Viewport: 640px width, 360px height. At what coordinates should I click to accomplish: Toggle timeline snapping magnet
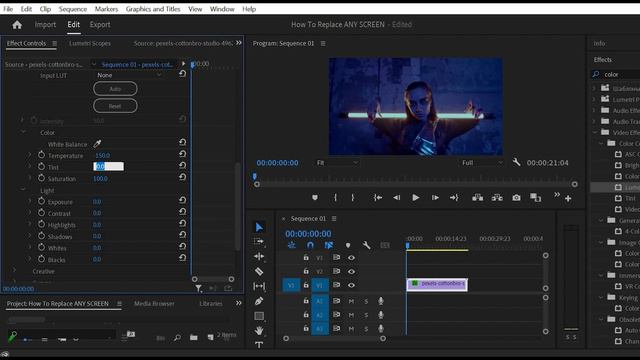310,245
